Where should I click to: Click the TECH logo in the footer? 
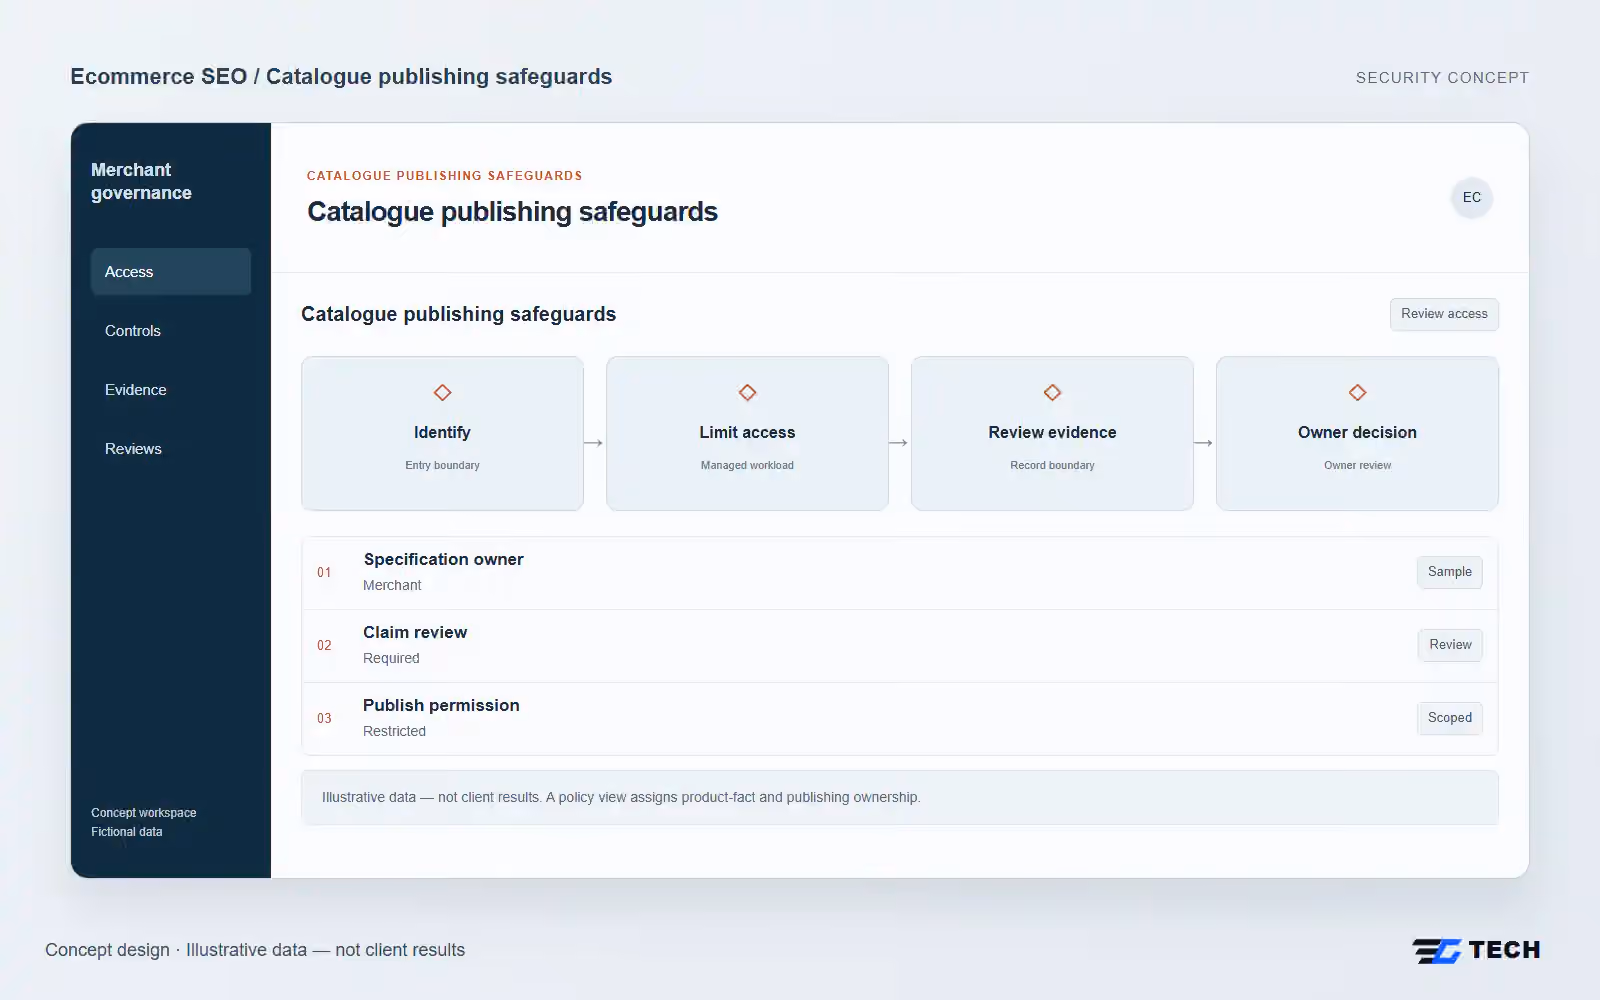pyautogui.click(x=1476, y=950)
